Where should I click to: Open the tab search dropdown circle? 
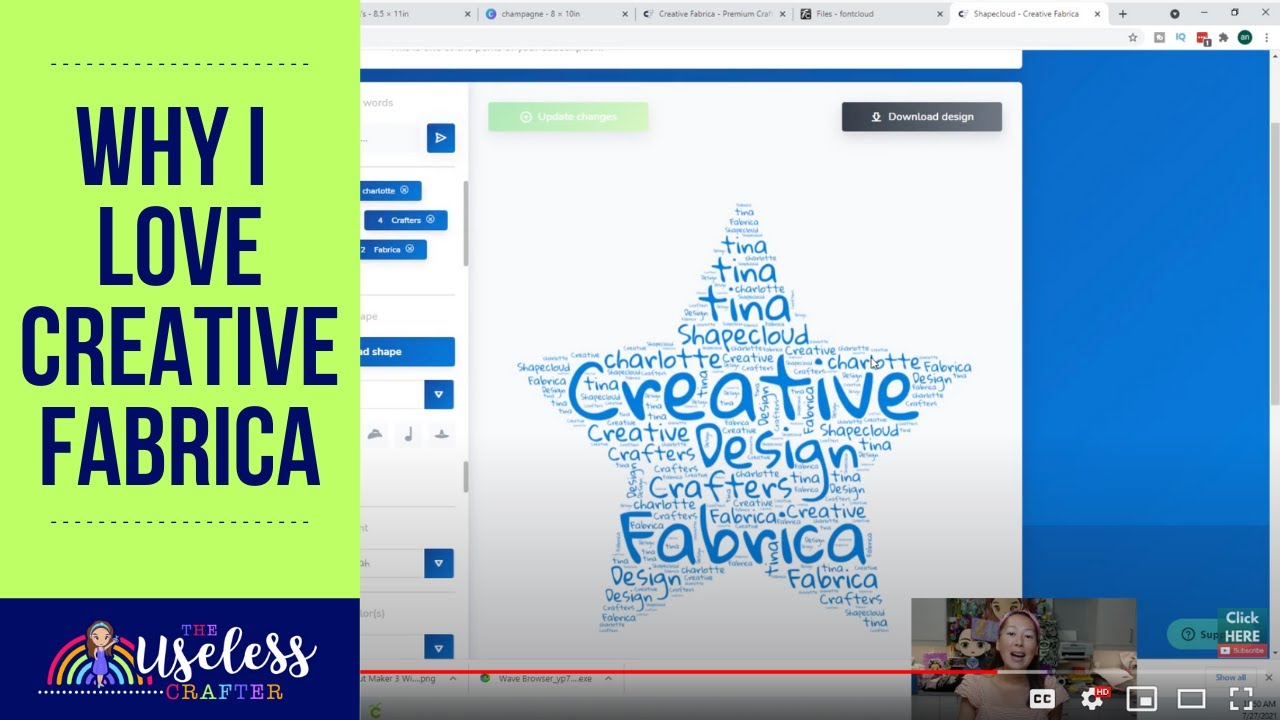(x=1175, y=14)
